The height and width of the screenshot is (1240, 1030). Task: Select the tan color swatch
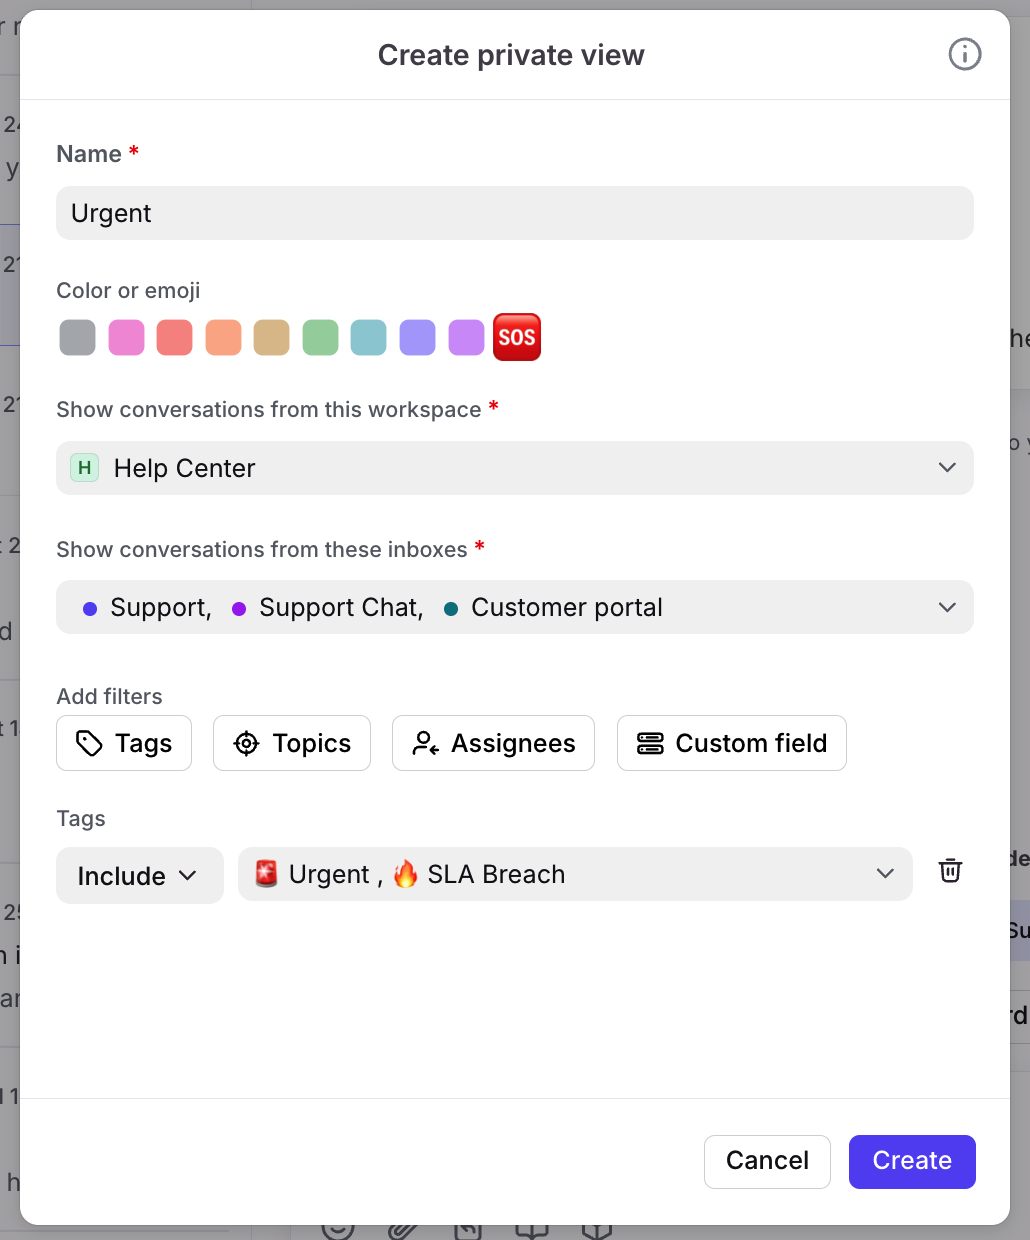click(271, 338)
